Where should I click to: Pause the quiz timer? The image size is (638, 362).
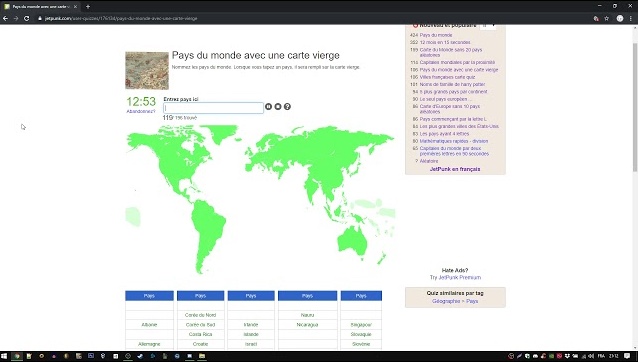pyautogui.click(x=269, y=107)
